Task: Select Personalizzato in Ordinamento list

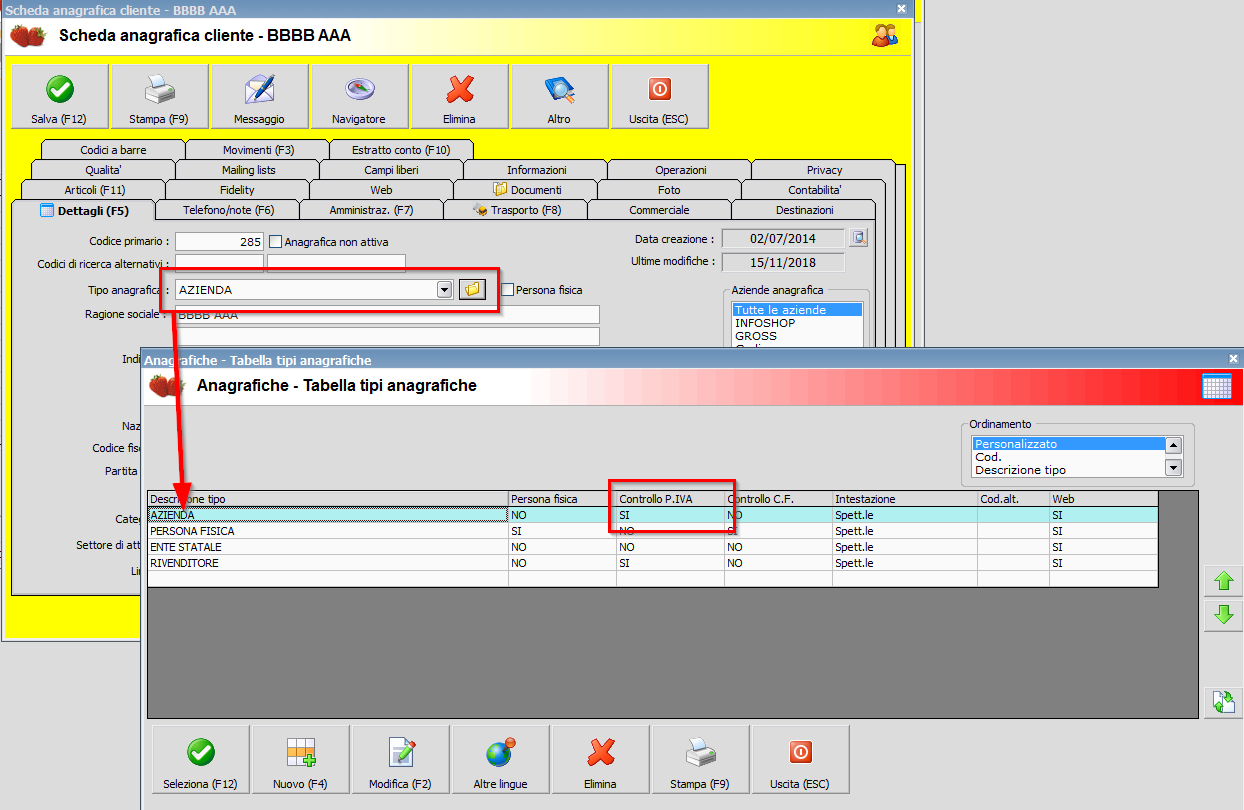Action: pyautogui.click(x=1069, y=444)
